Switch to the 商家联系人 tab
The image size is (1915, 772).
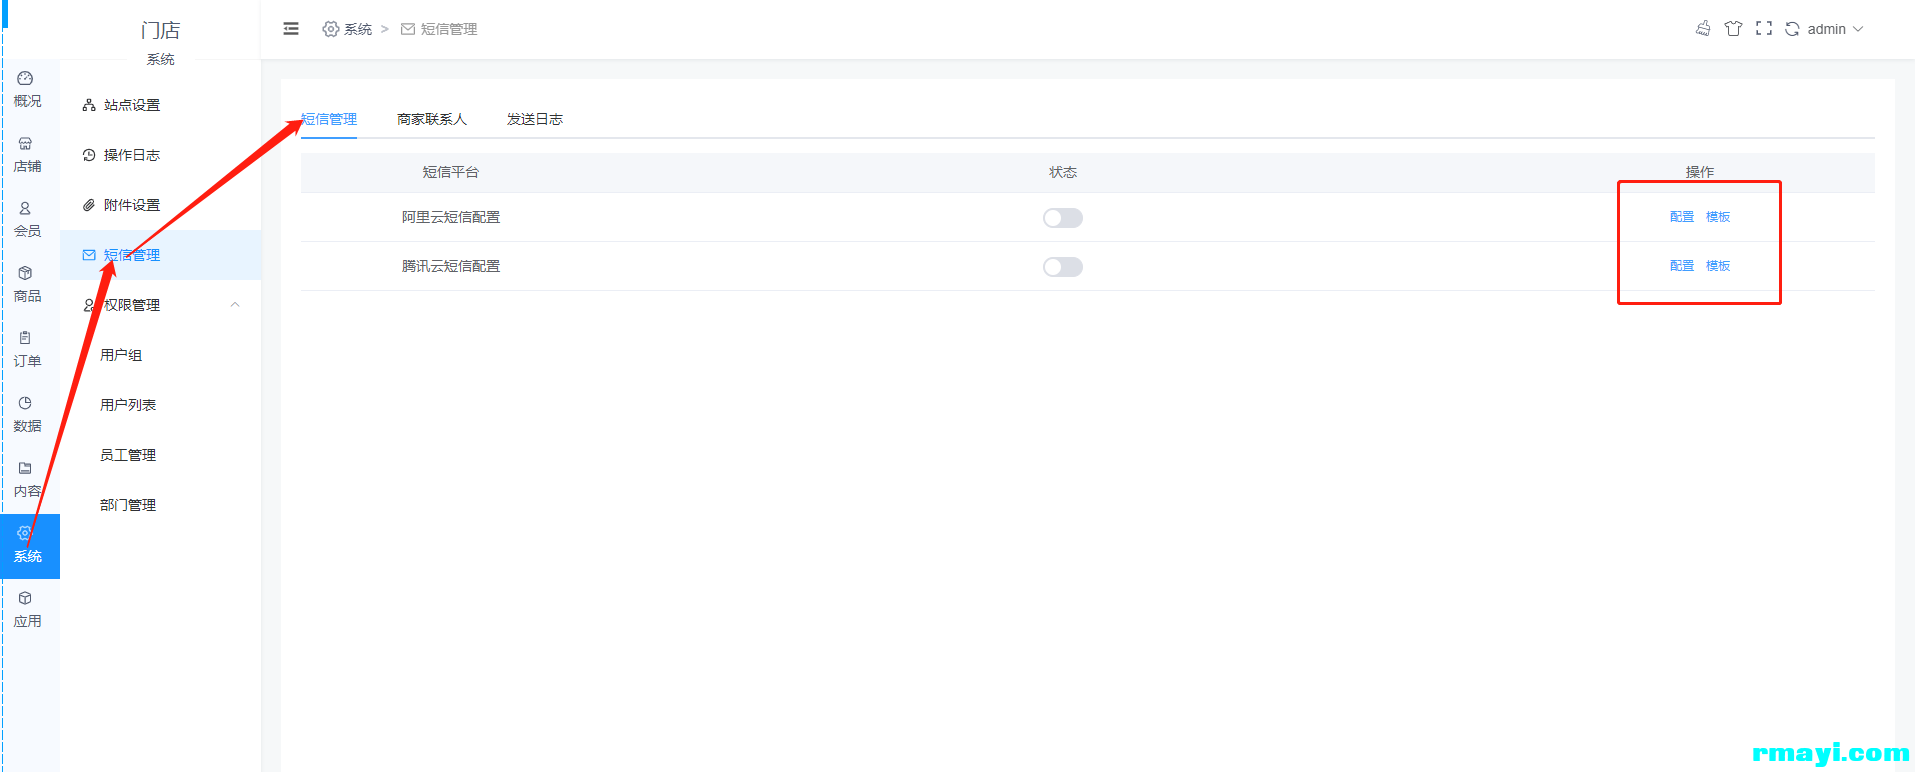432,119
